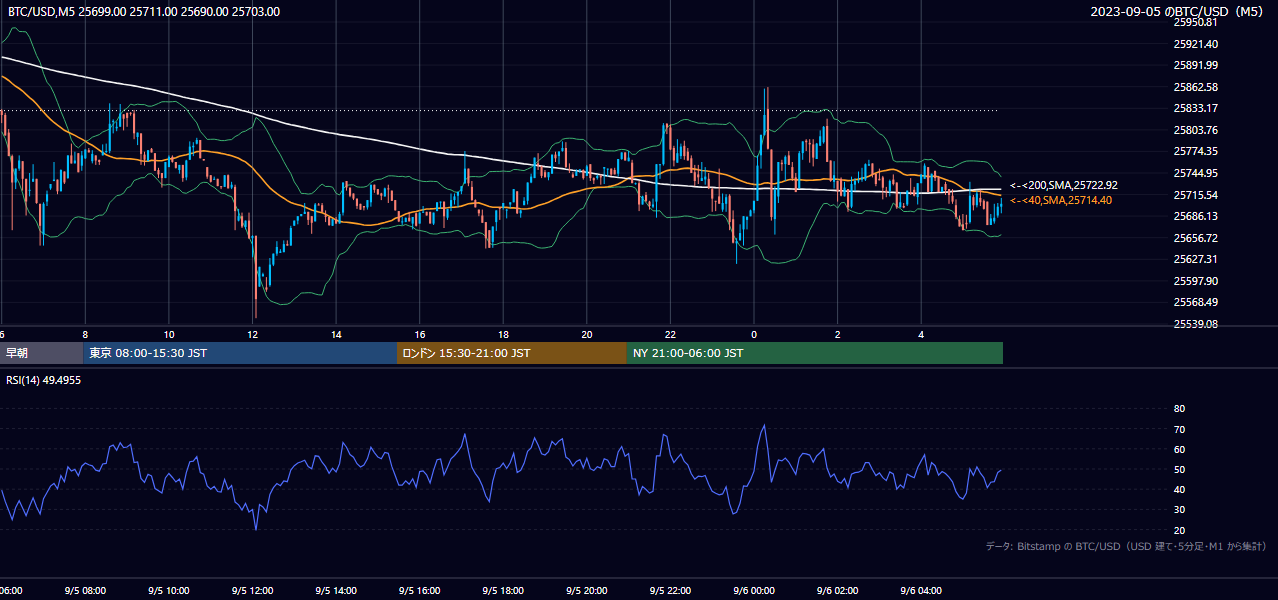Click the BTC/USD,M5 OHLC header text
1278x600 pixels.
pos(144,12)
